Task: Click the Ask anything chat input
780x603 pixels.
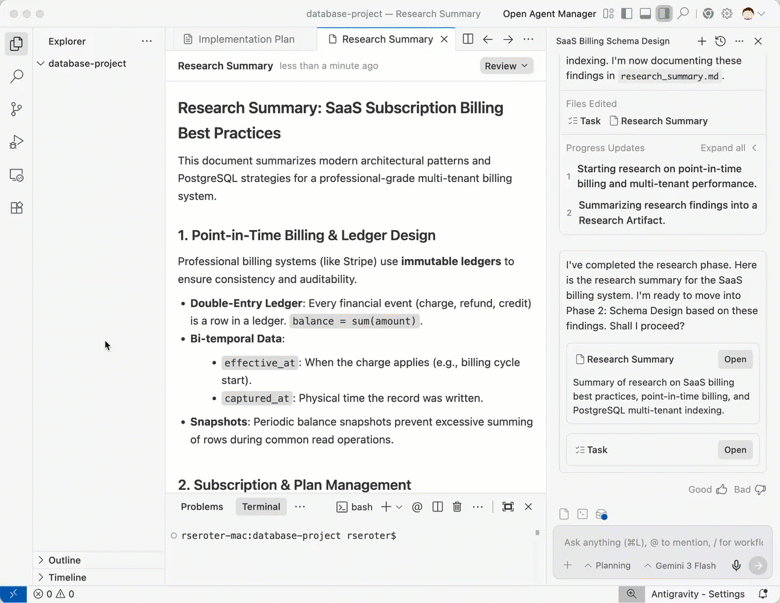Action: pos(662,542)
